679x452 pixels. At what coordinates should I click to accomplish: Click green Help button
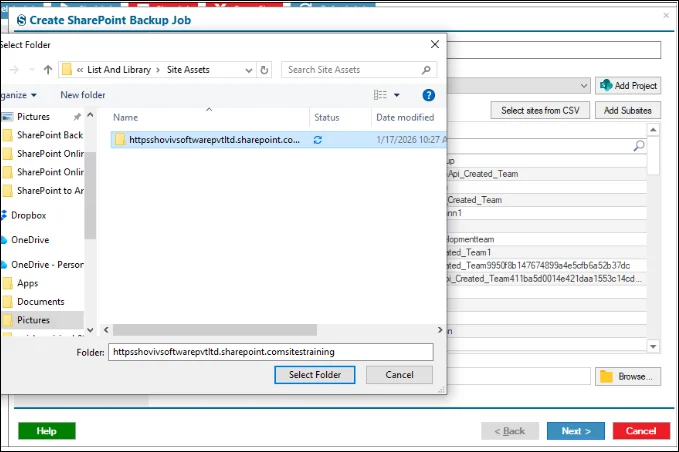[x=47, y=431]
